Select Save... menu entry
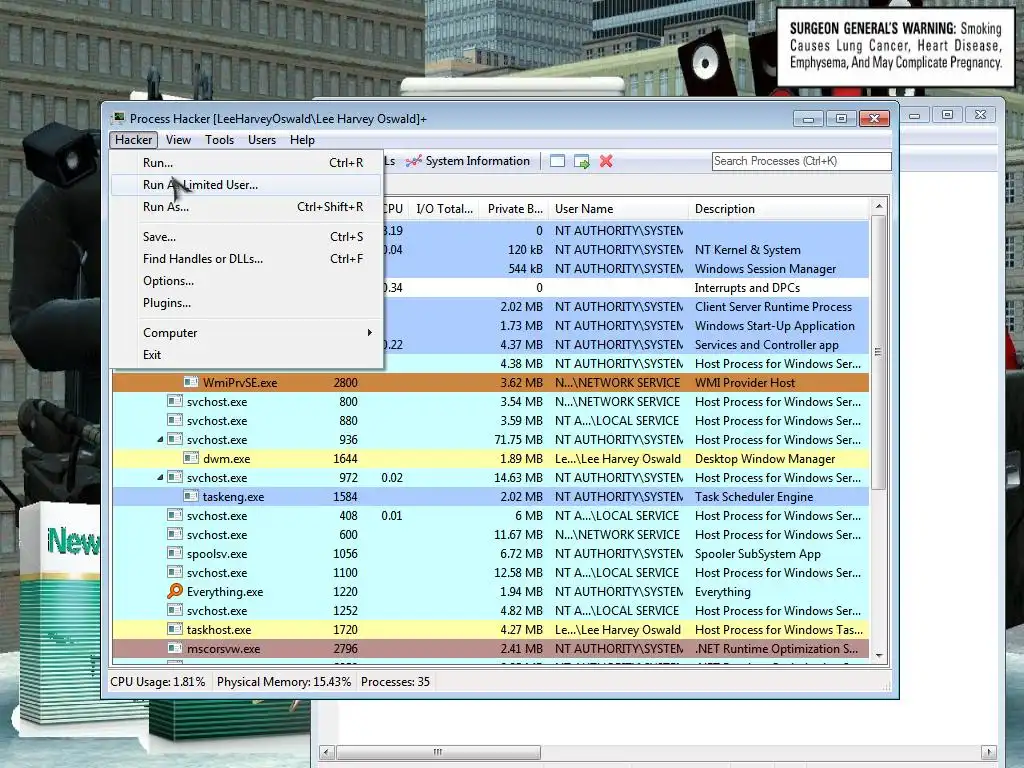 pos(247,237)
